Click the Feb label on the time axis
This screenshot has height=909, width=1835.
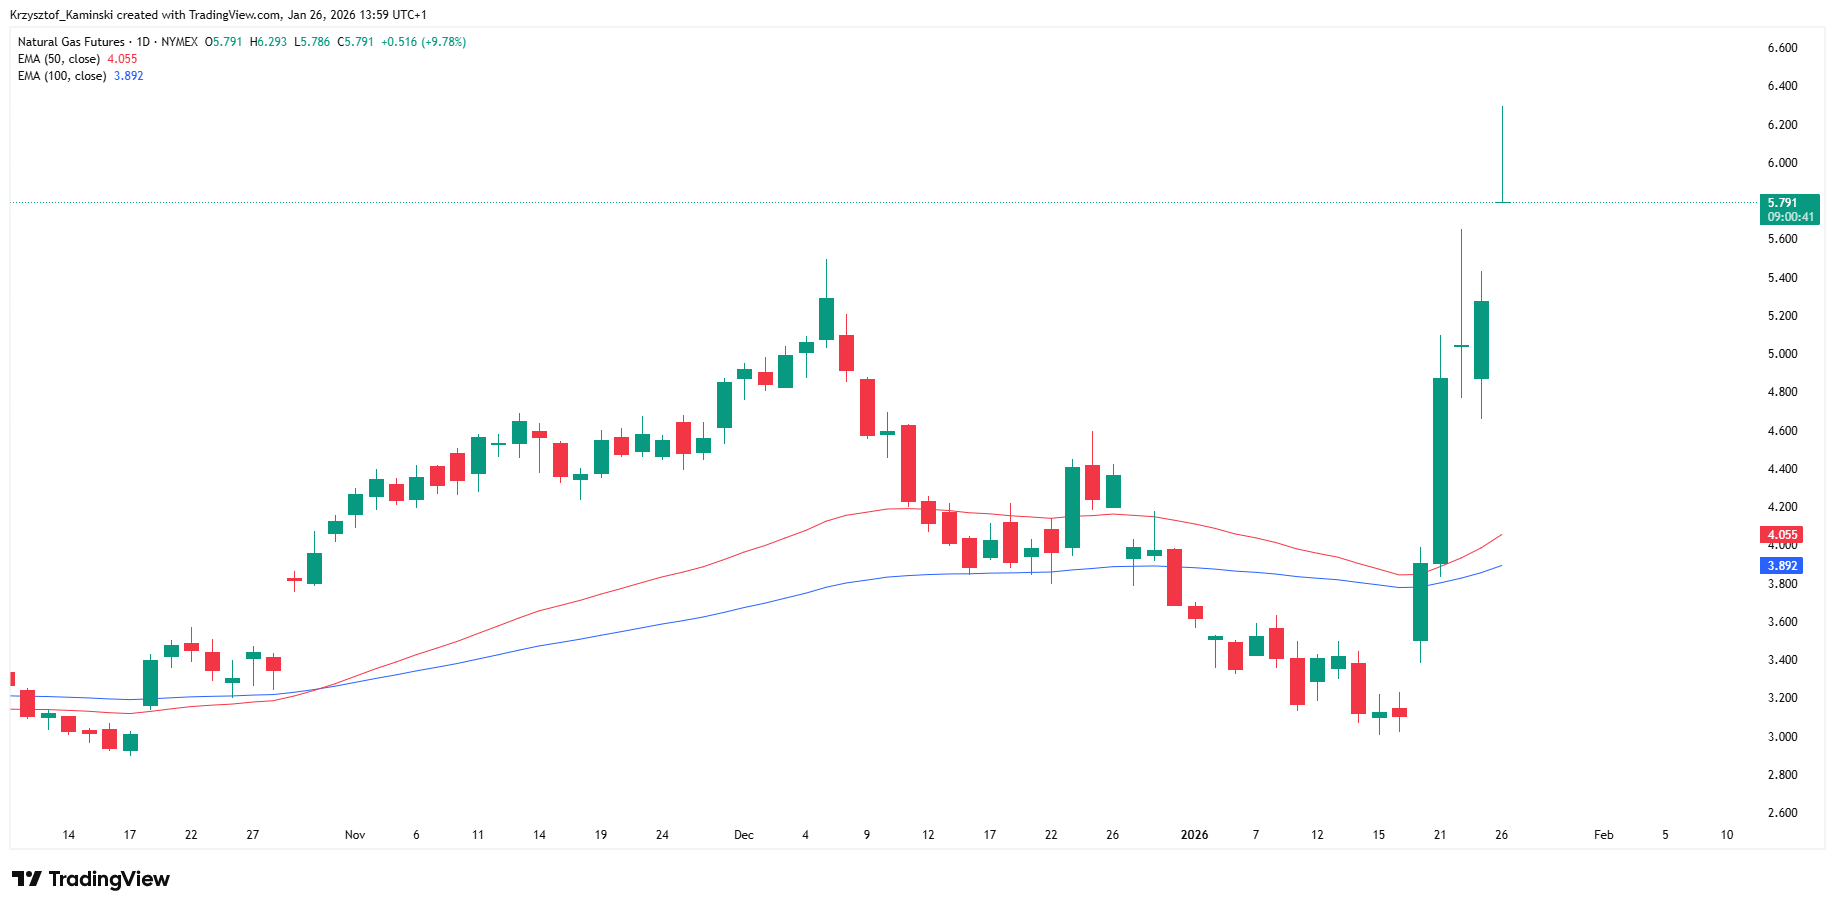tap(1604, 835)
